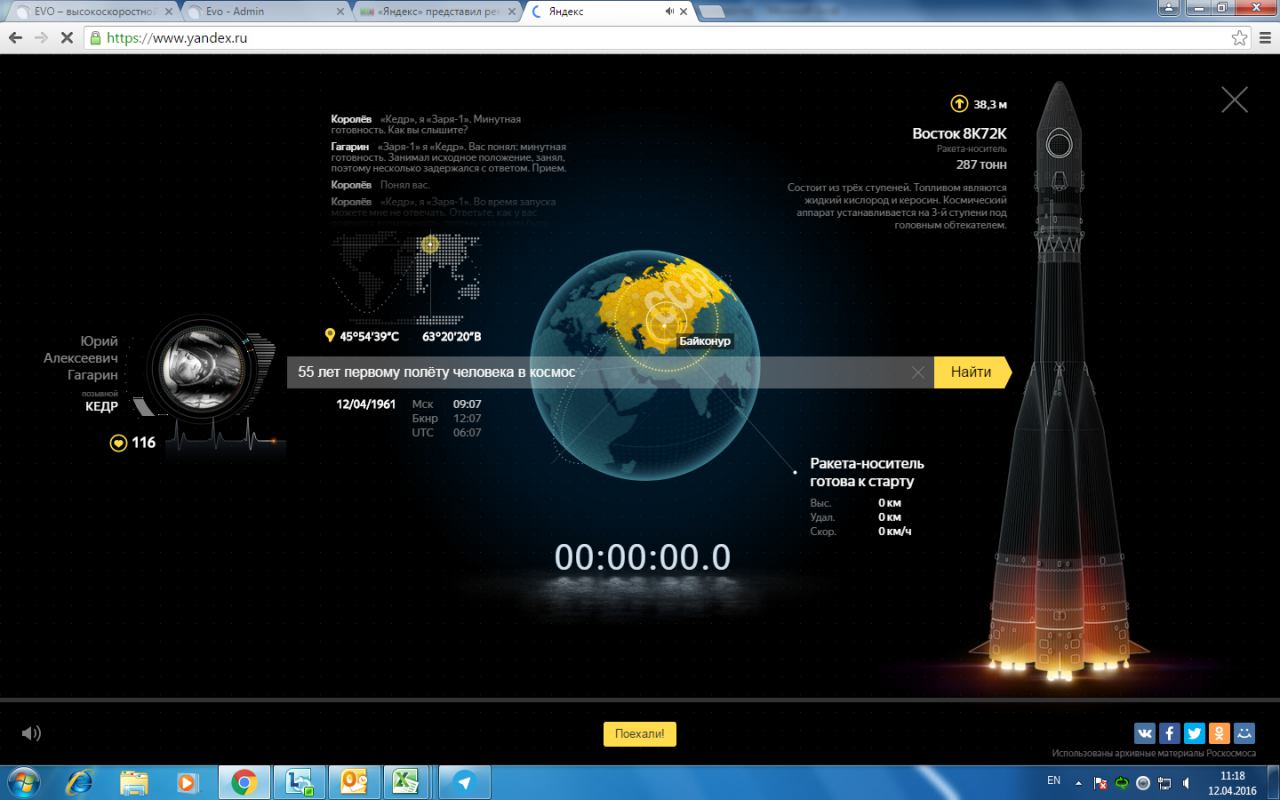
Task: Launch Internet Explorer from the taskbar
Action: pos(80,781)
